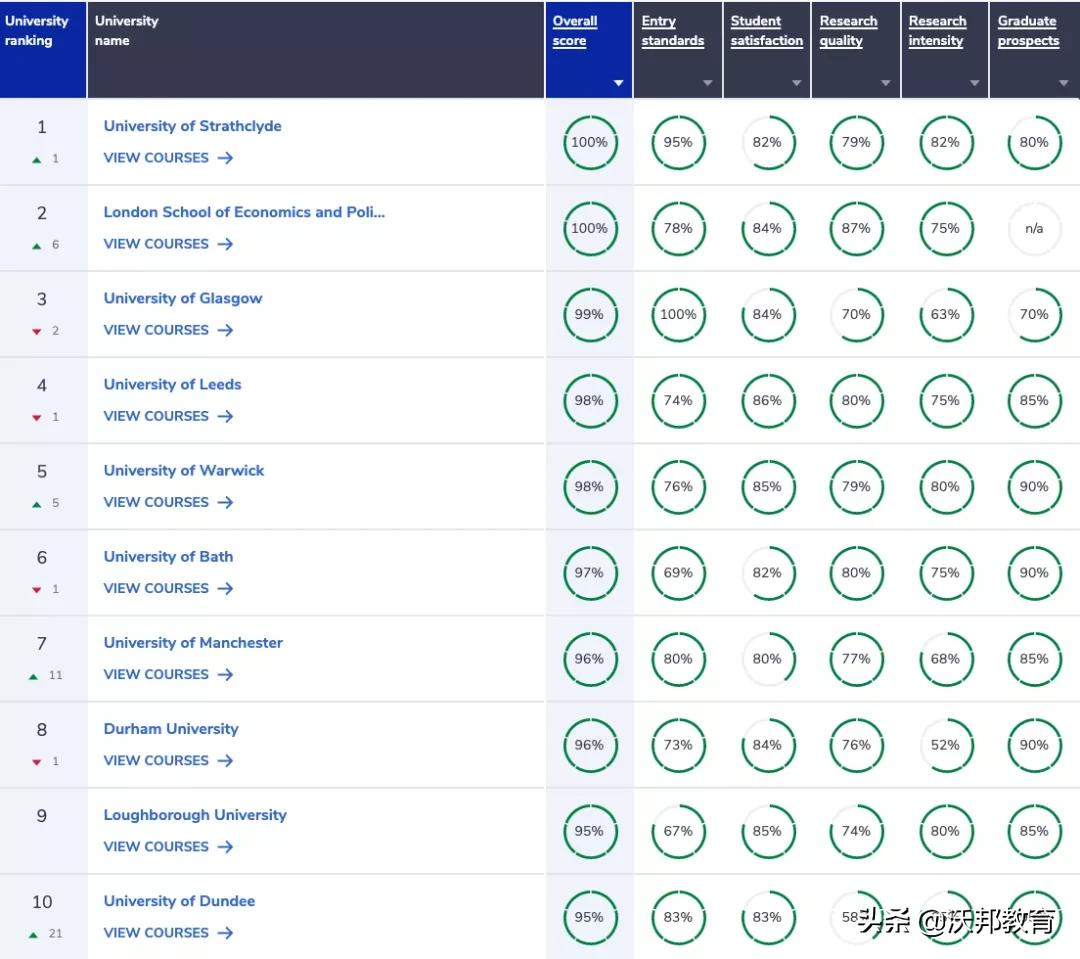Open Loughborough University page
1080x959 pixels.
[x=195, y=815]
